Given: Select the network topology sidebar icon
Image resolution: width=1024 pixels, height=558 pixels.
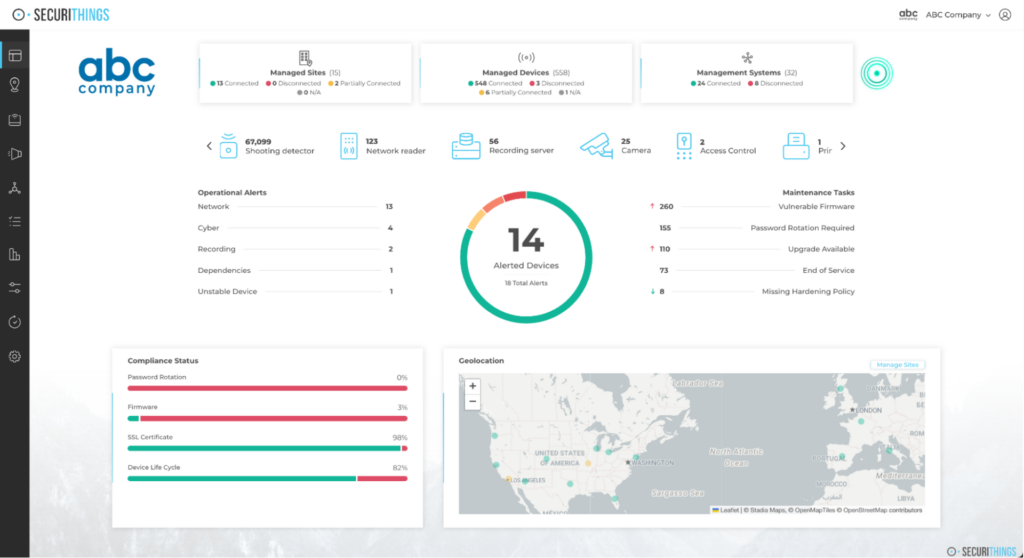Looking at the screenshot, I should click(14, 188).
